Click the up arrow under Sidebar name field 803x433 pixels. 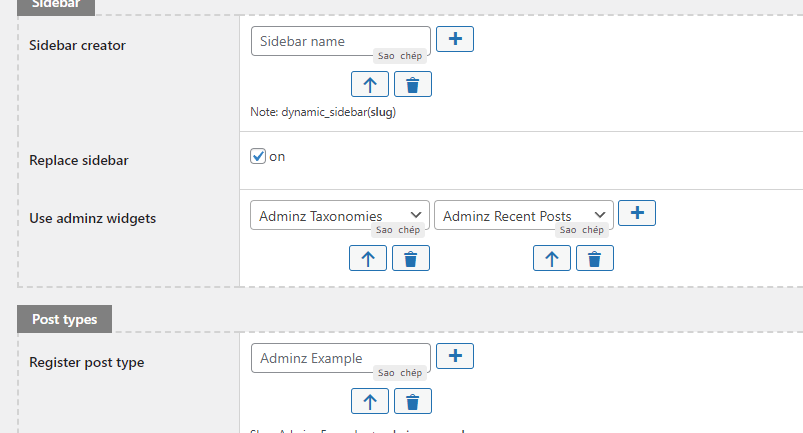point(369,84)
